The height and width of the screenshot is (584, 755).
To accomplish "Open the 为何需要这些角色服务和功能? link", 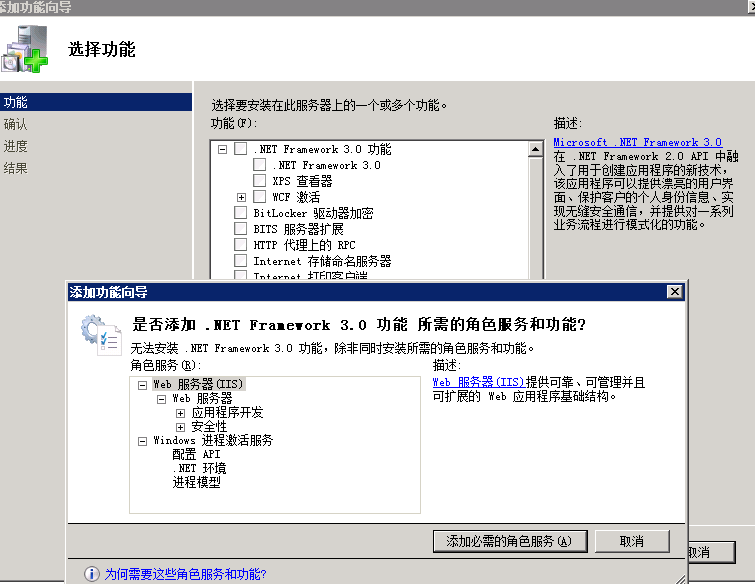I will pyautogui.click(x=185, y=574).
